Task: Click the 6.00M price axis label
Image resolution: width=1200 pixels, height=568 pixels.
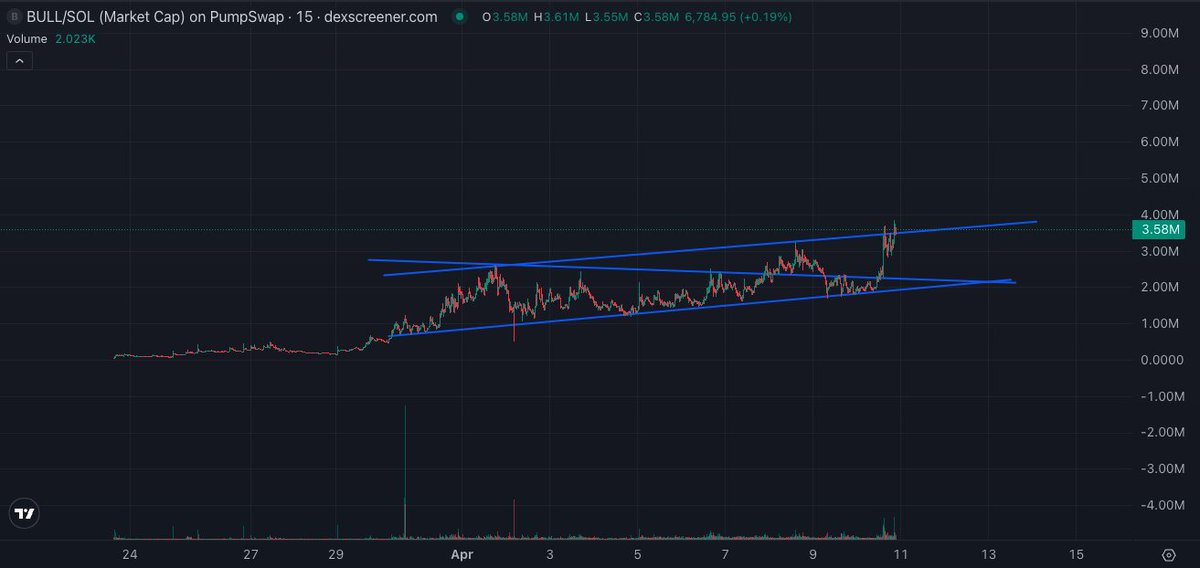Action: [1161, 143]
